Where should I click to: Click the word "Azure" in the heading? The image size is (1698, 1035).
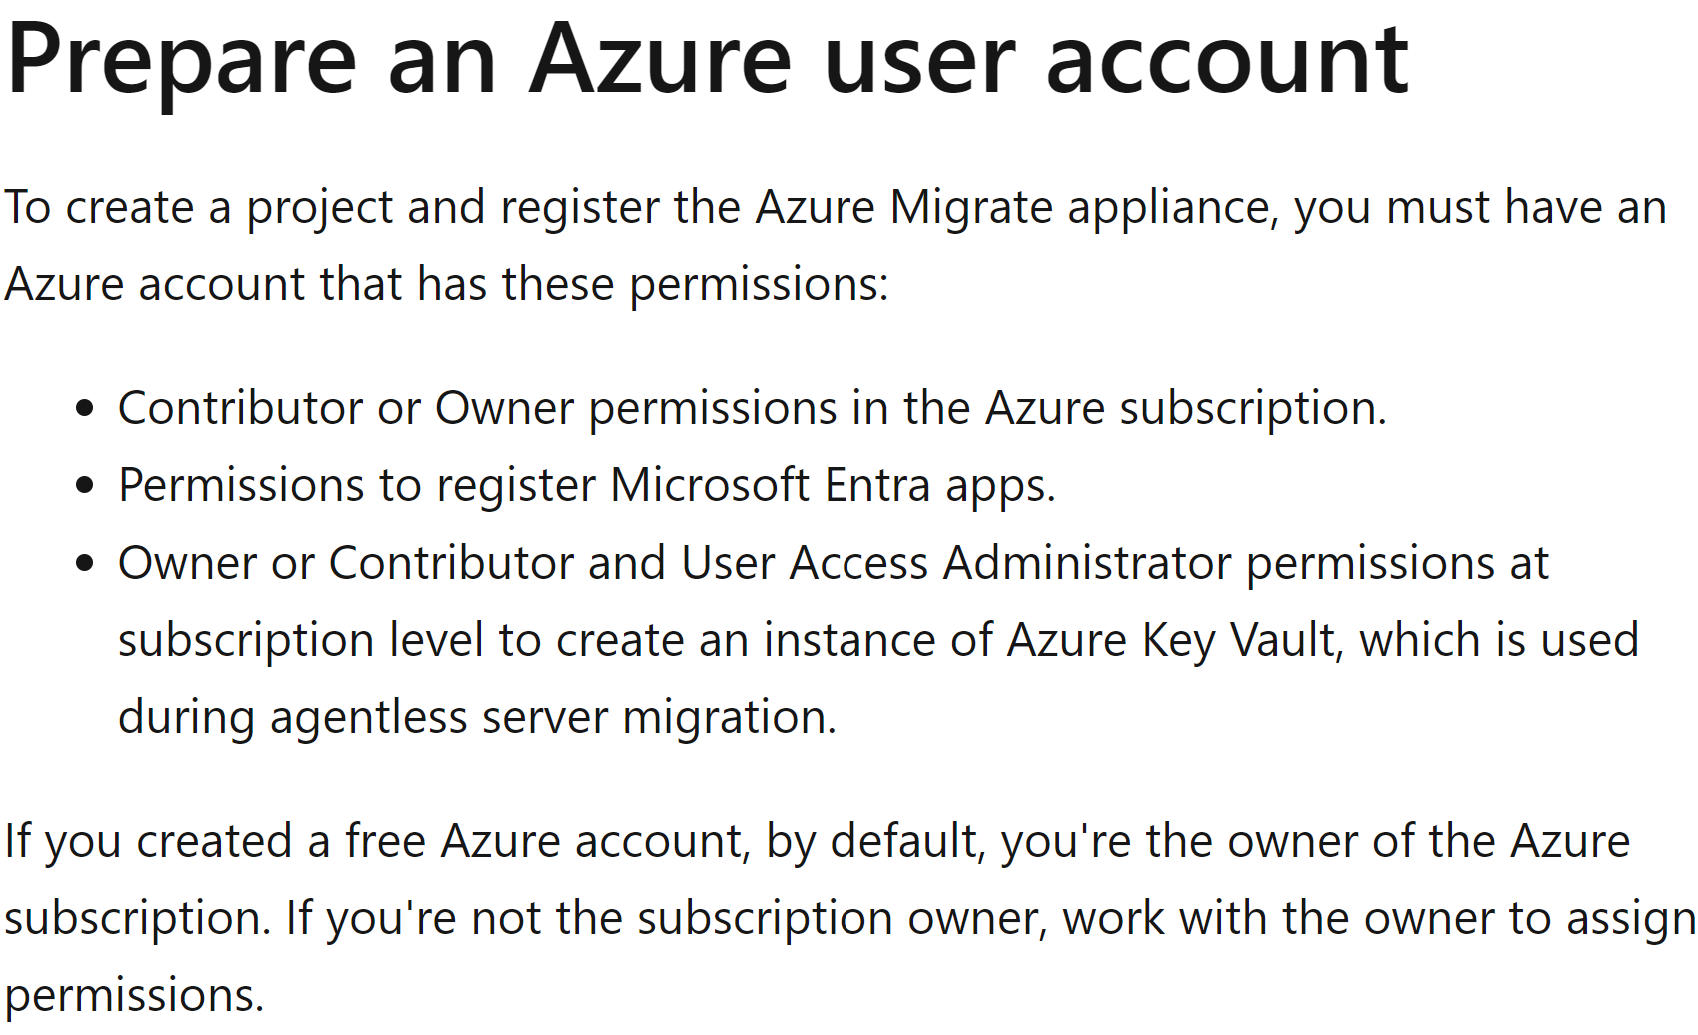pyautogui.click(x=660, y=62)
